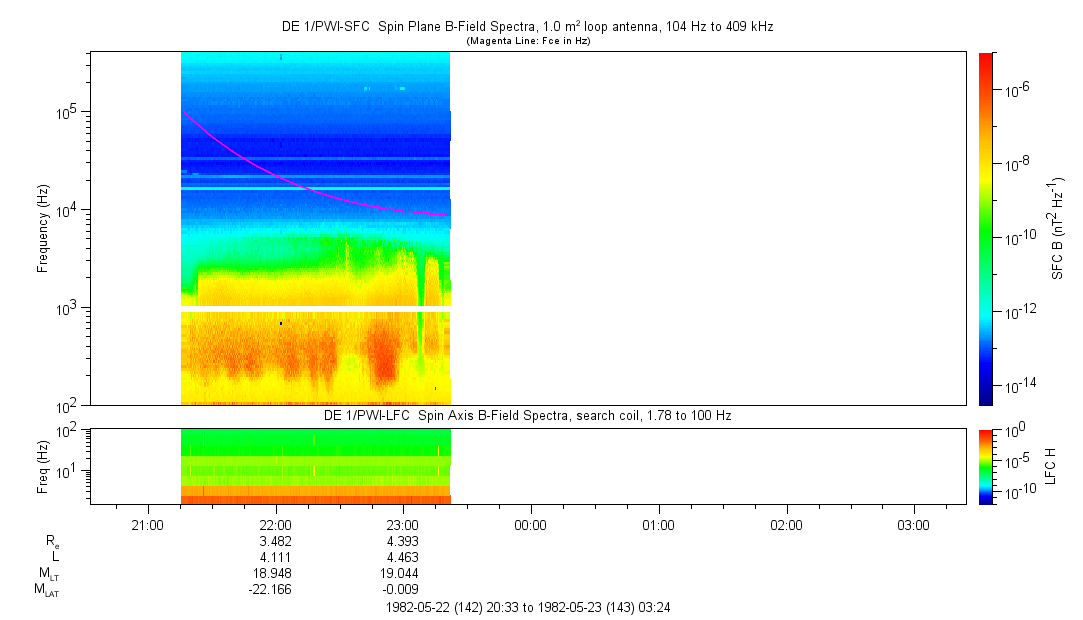Select the DE 1/PWI-LFC panel title
Viewport: 1083px width, 620px height.
click(527, 415)
